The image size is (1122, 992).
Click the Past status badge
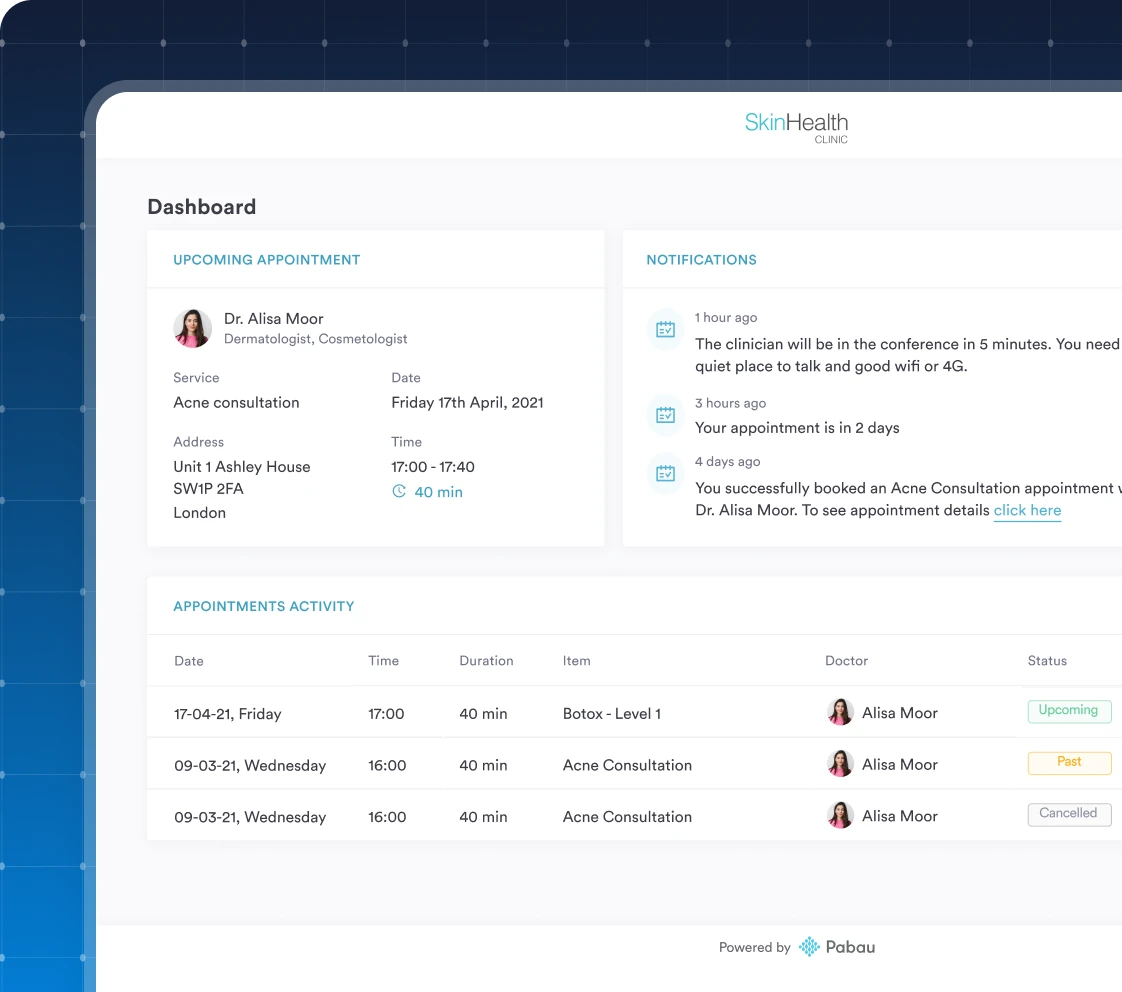coord(1069,762)
